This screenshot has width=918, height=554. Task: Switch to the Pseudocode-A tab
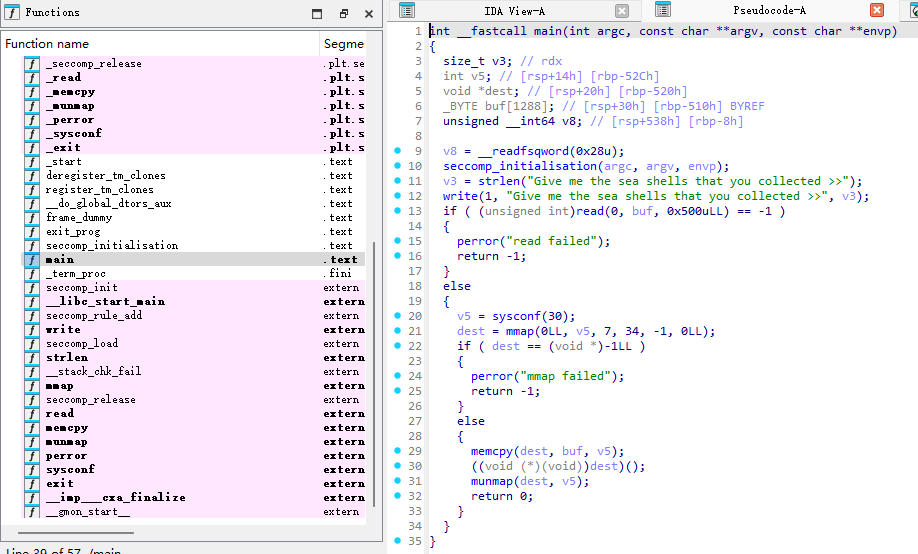(769, 11)
